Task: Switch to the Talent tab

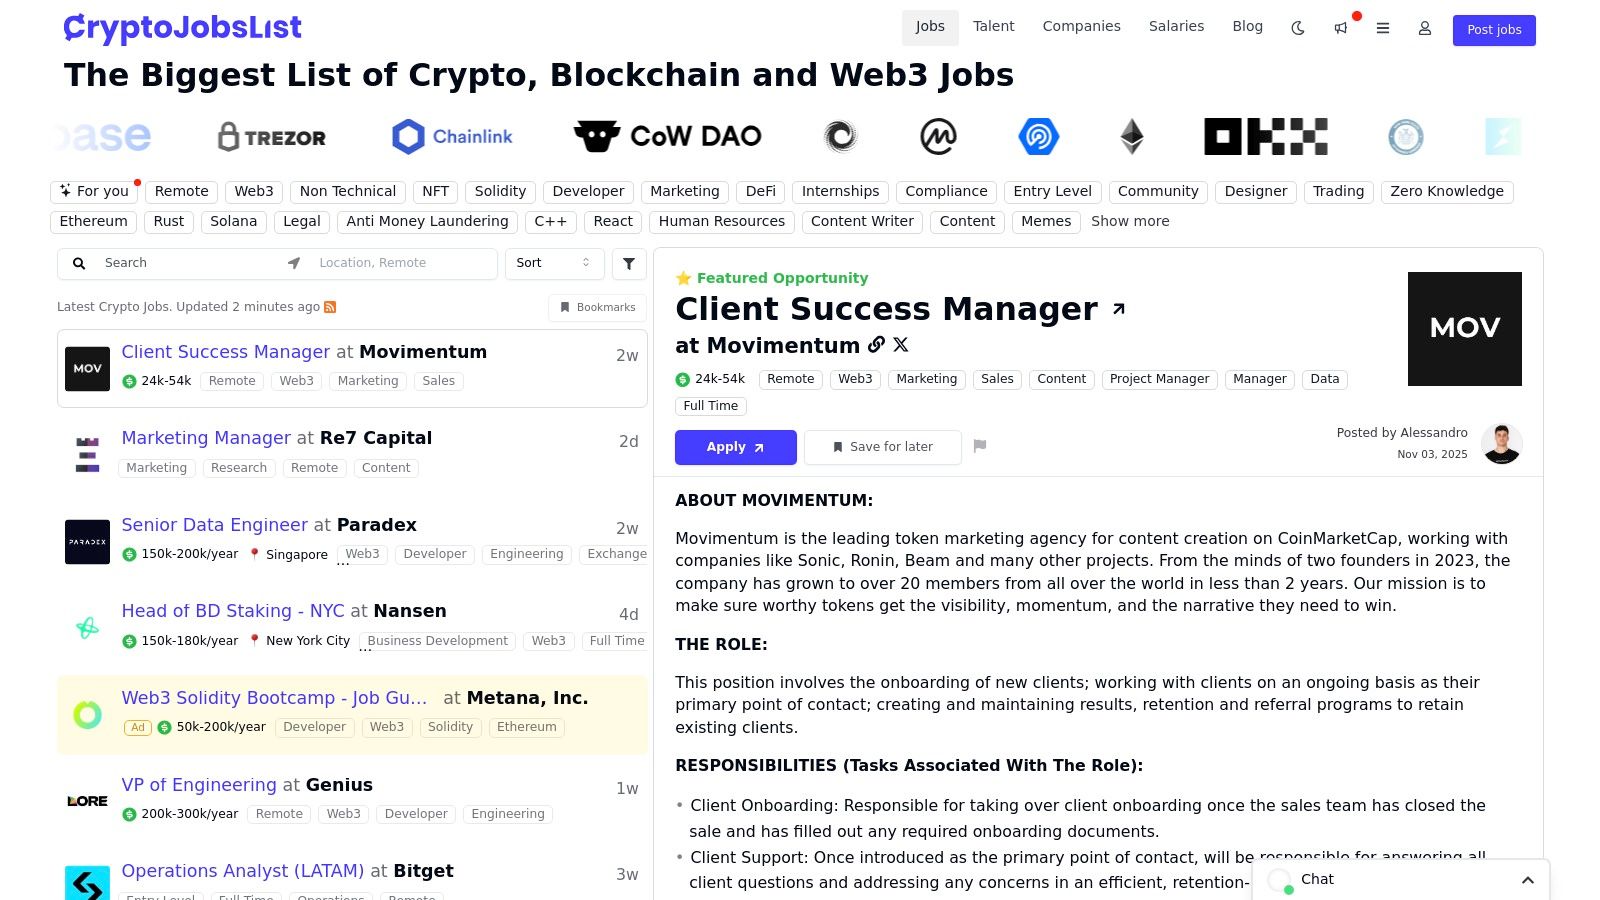Action: [x=993, y=26]
